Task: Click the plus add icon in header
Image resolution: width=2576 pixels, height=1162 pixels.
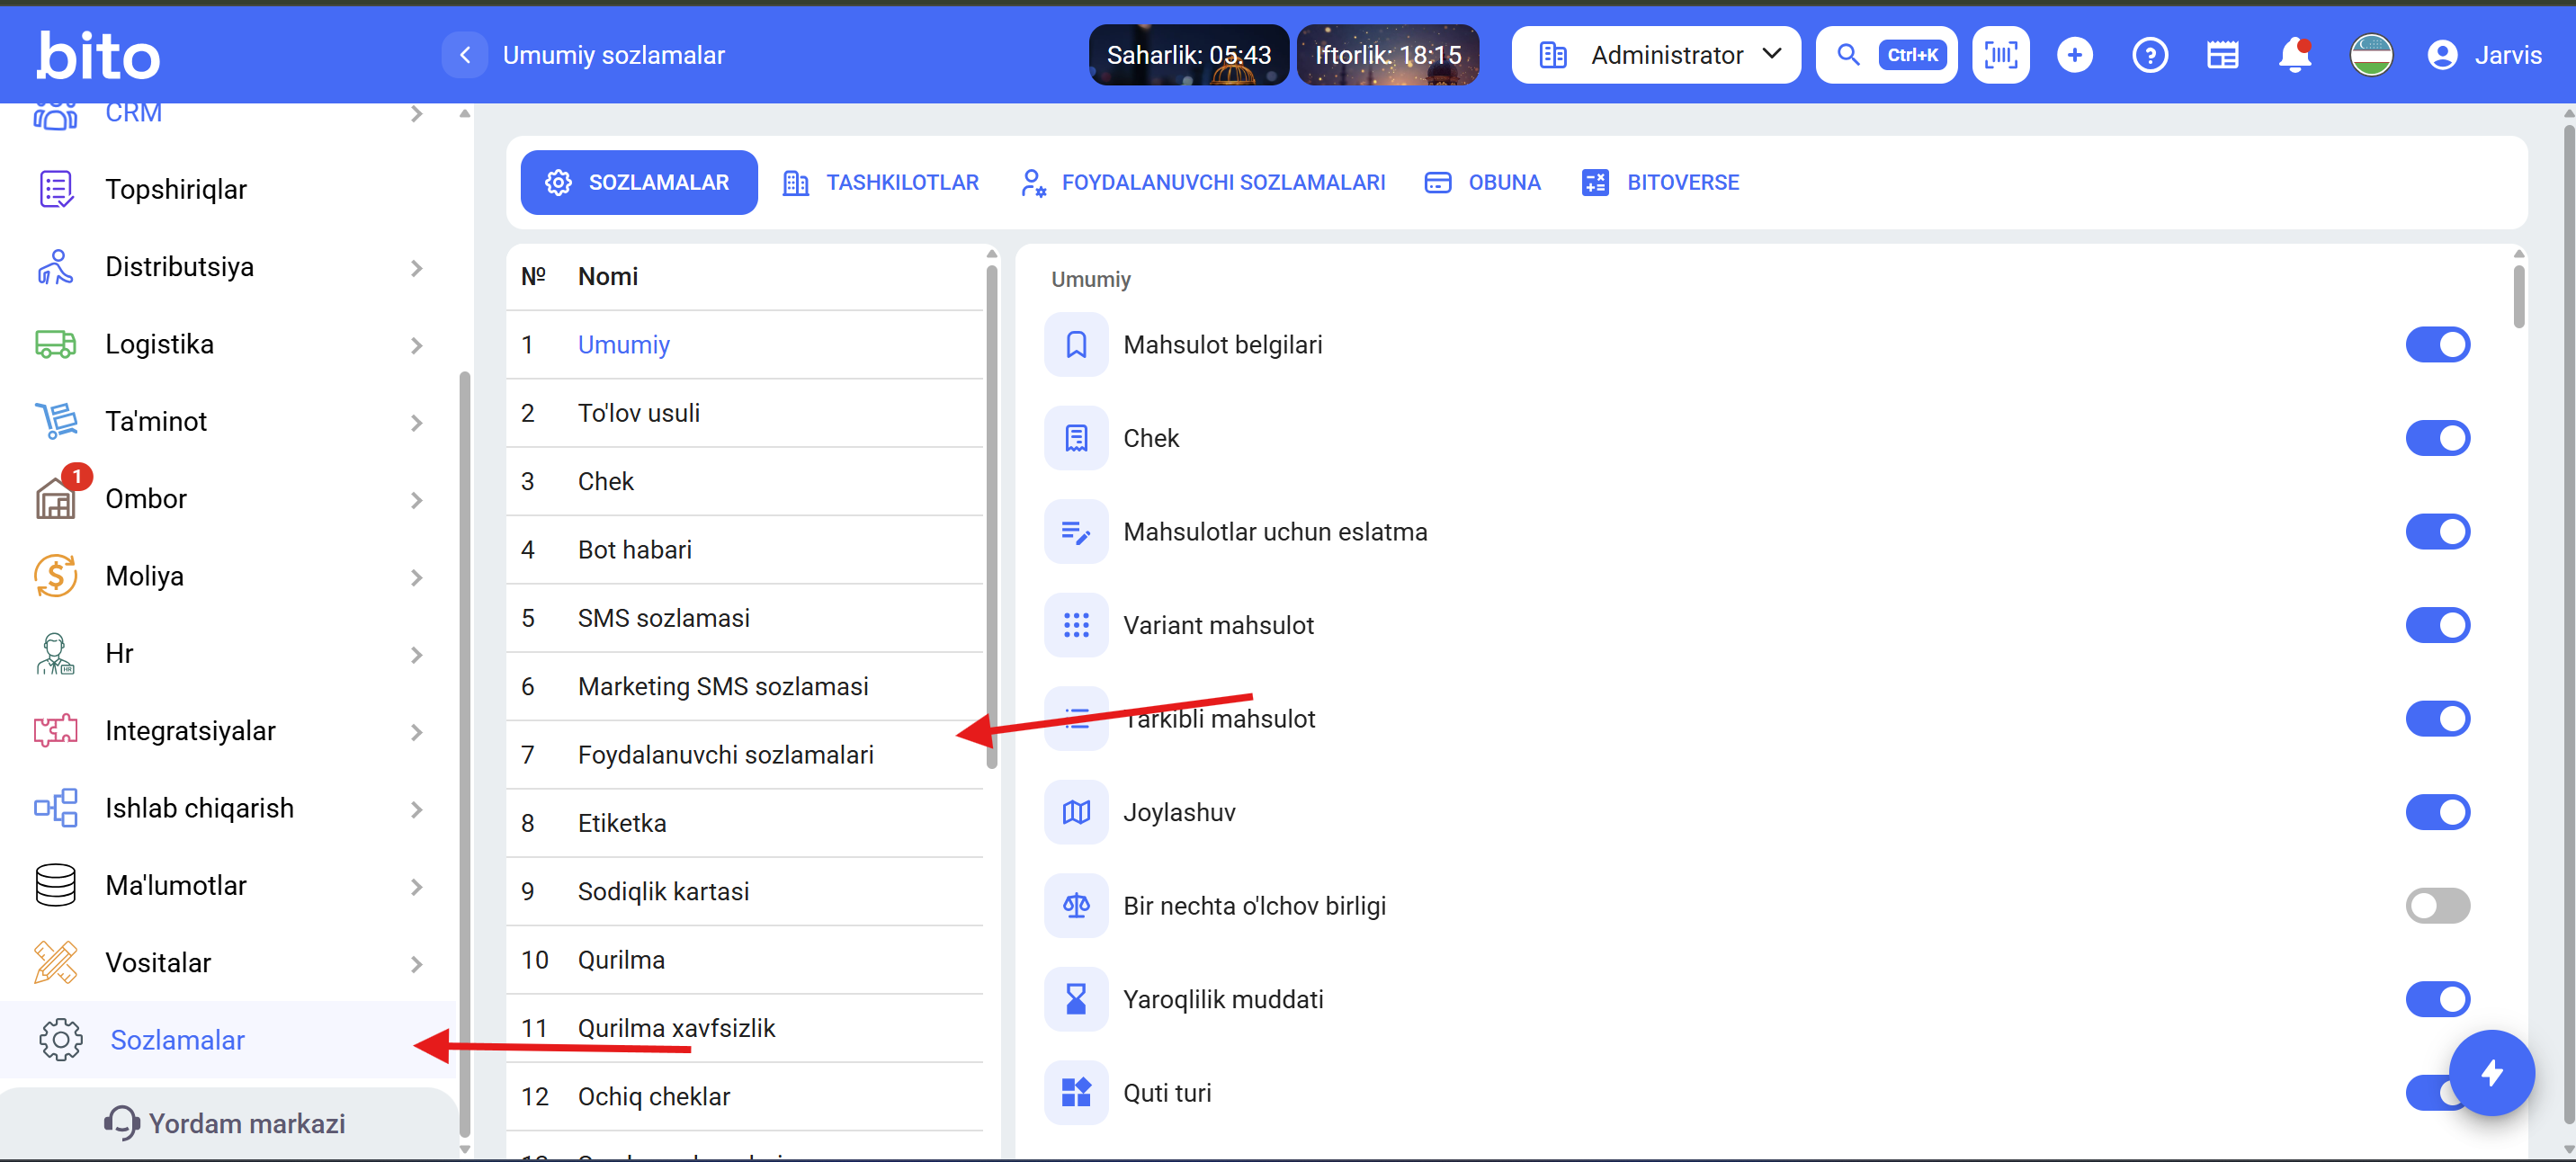Action: point(2075,55)
